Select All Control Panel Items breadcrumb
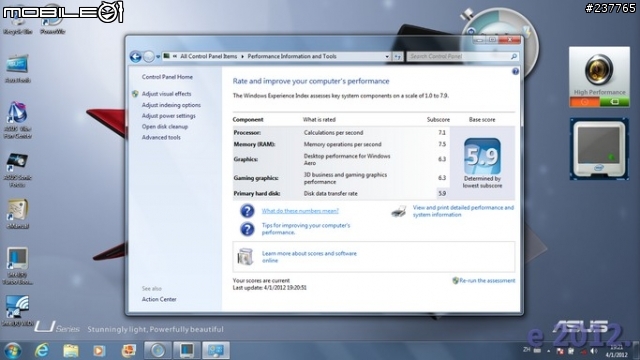 tap(209, 56)
